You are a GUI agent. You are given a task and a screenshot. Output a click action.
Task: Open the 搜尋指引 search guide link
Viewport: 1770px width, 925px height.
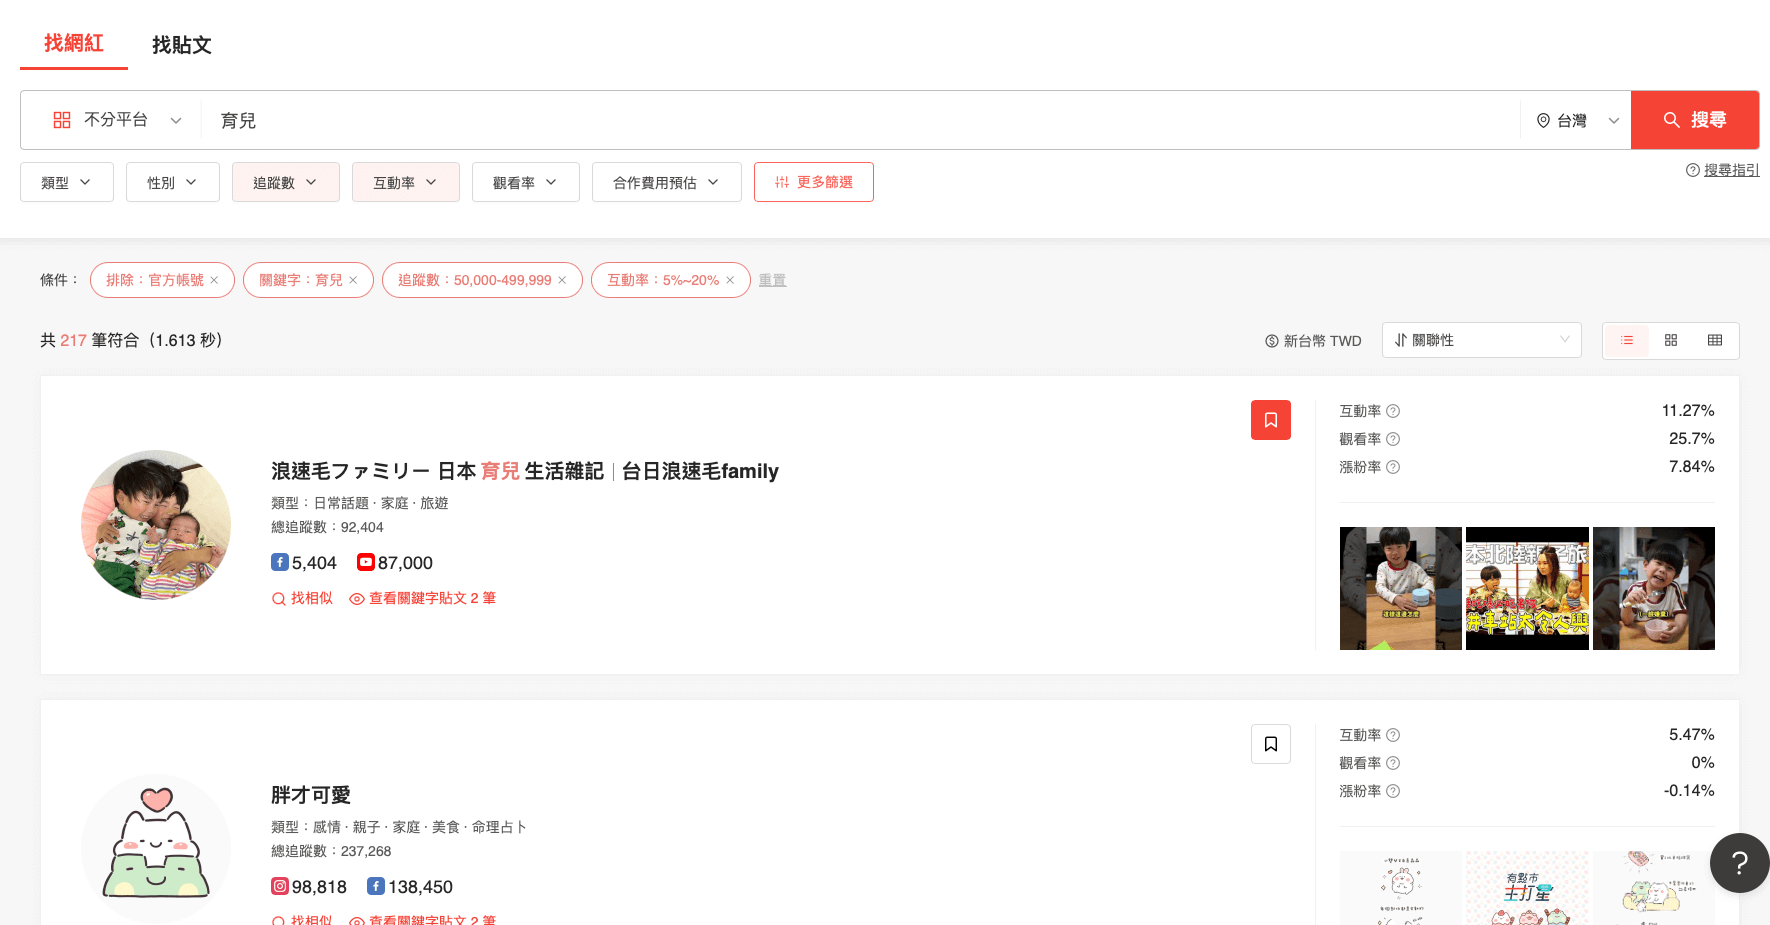coord(1731,170)
